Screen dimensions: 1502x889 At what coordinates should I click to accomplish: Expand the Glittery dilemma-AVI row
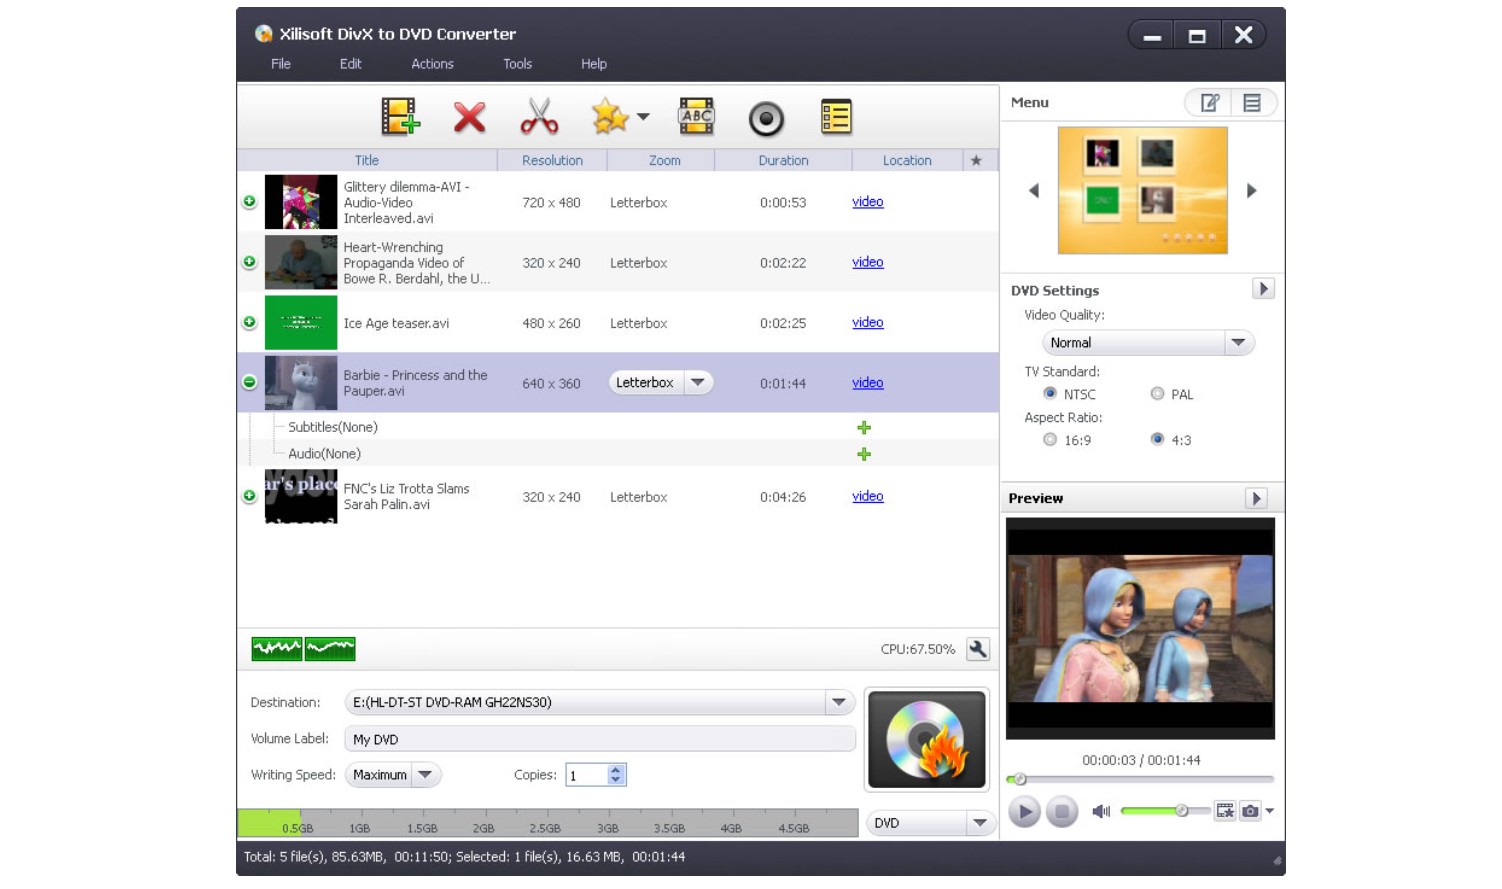[250, 202]
